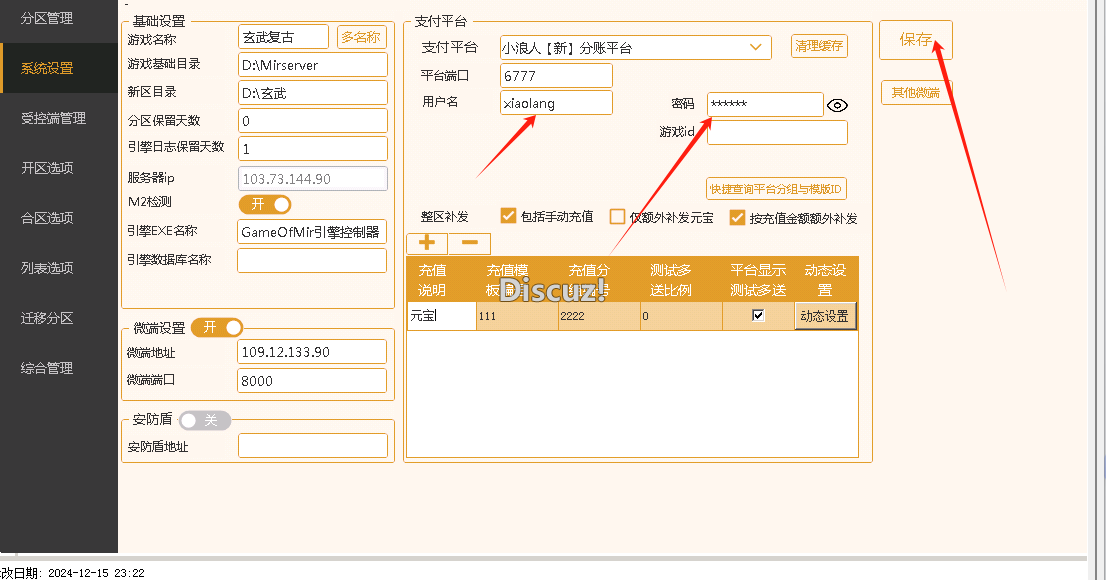Turn off the M2检测 switch
This screenshot has width=1106, height=580.
pyautogui.click(x=265, y=203)
